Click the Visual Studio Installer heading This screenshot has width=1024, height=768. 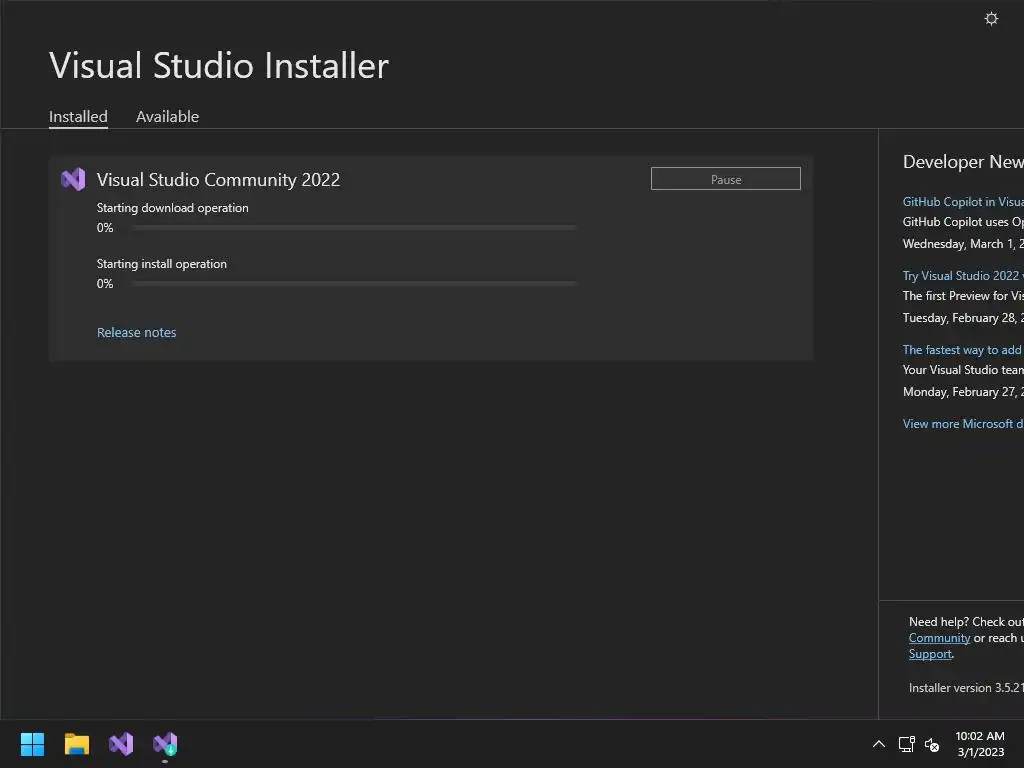pyautogui.click(x=219, y=65)
